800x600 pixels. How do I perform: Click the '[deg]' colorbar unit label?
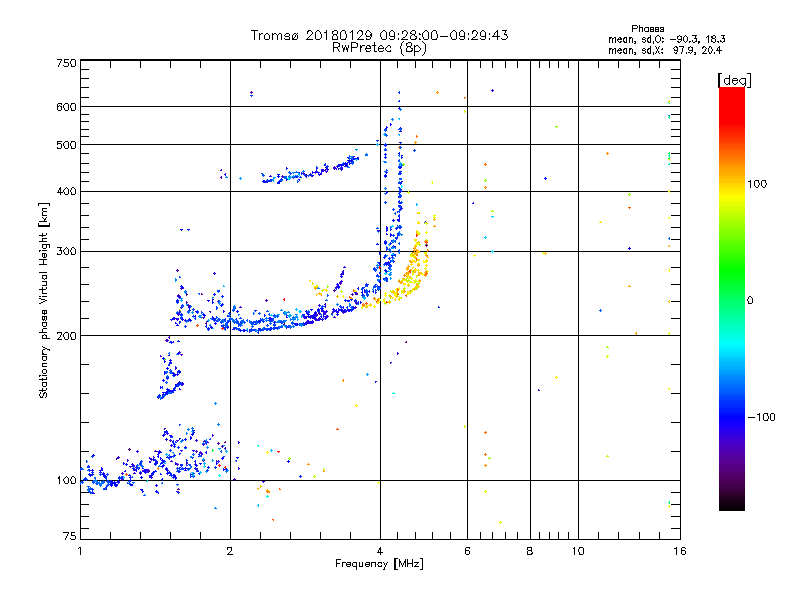click(x=734, y=80)
